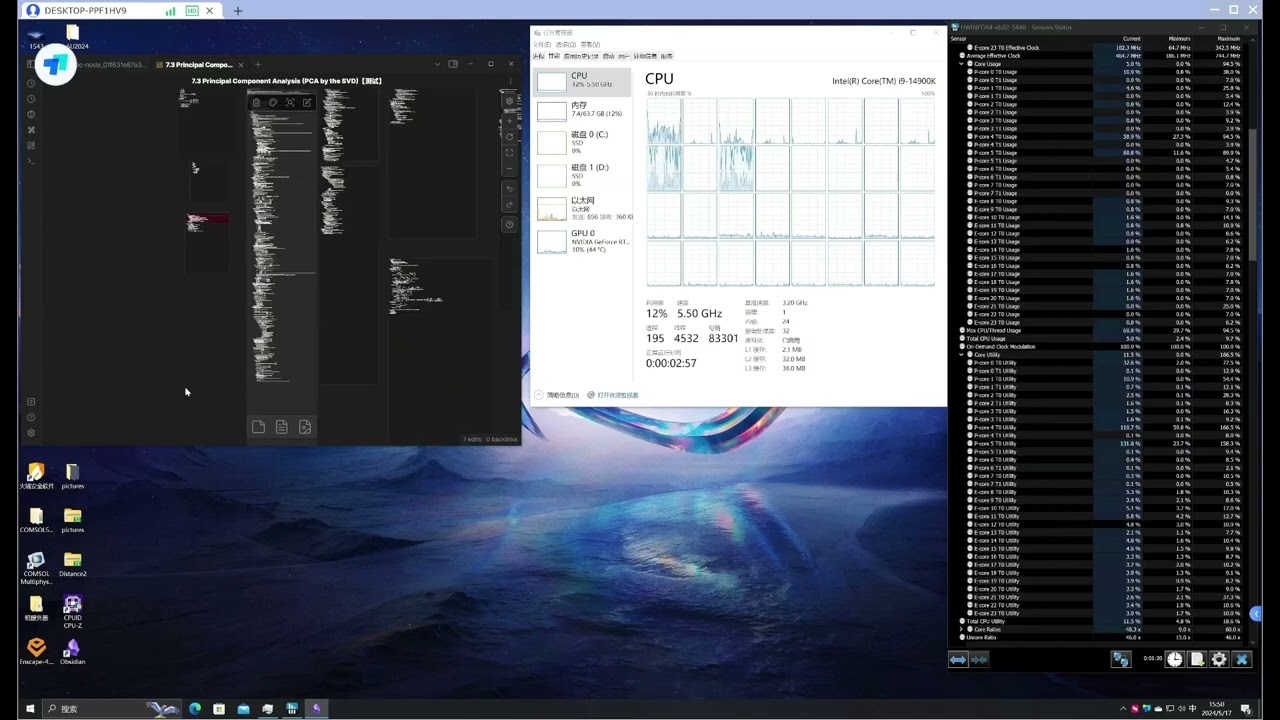This screenshot has height=720, width=1280.
Task: Click the HWiNFO network computers icon
Action: tap(1121, 659)
